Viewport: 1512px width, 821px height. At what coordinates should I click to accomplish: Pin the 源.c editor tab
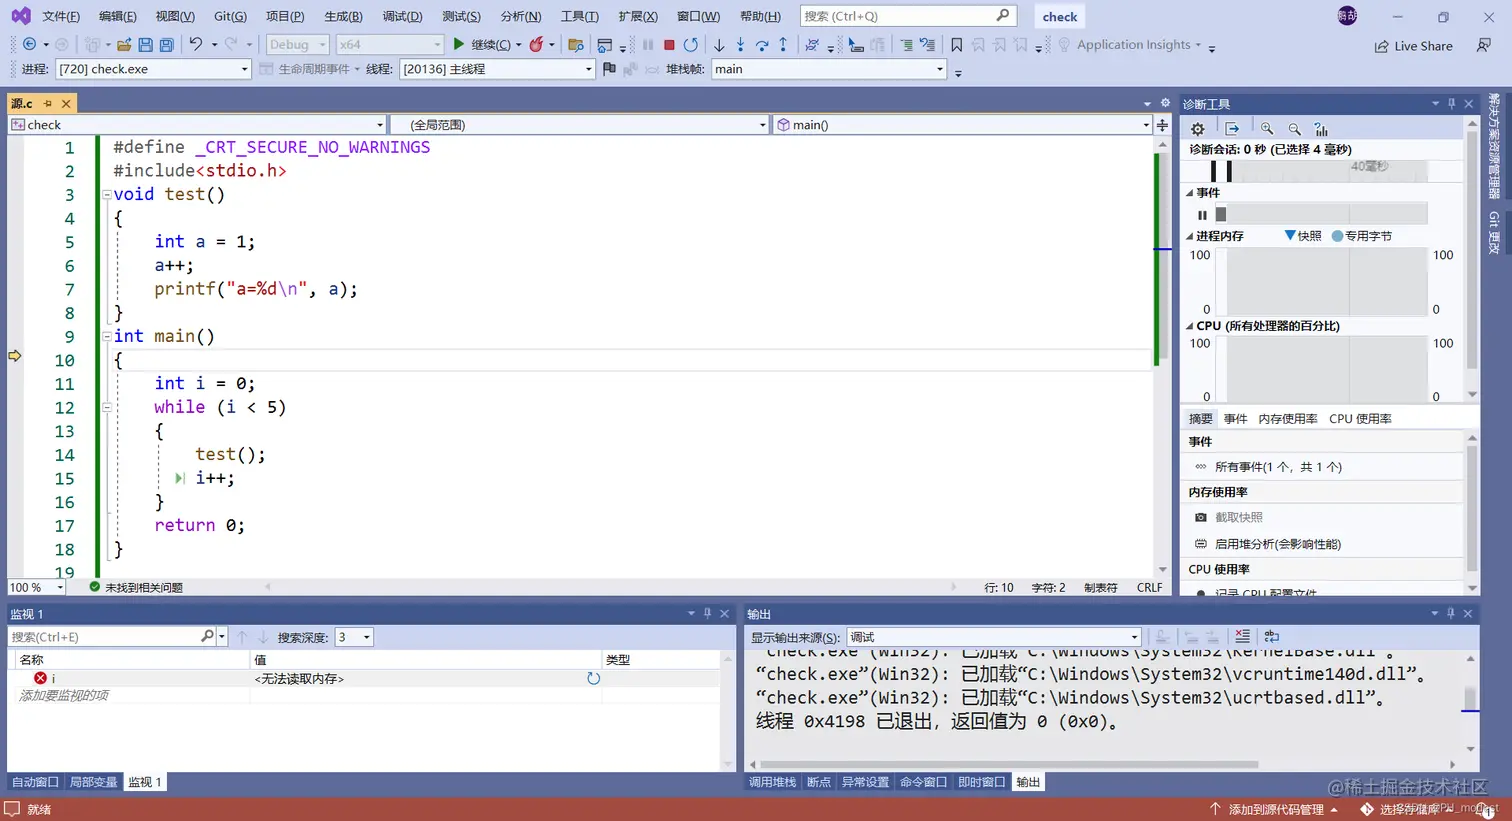(x=47, y=103)
